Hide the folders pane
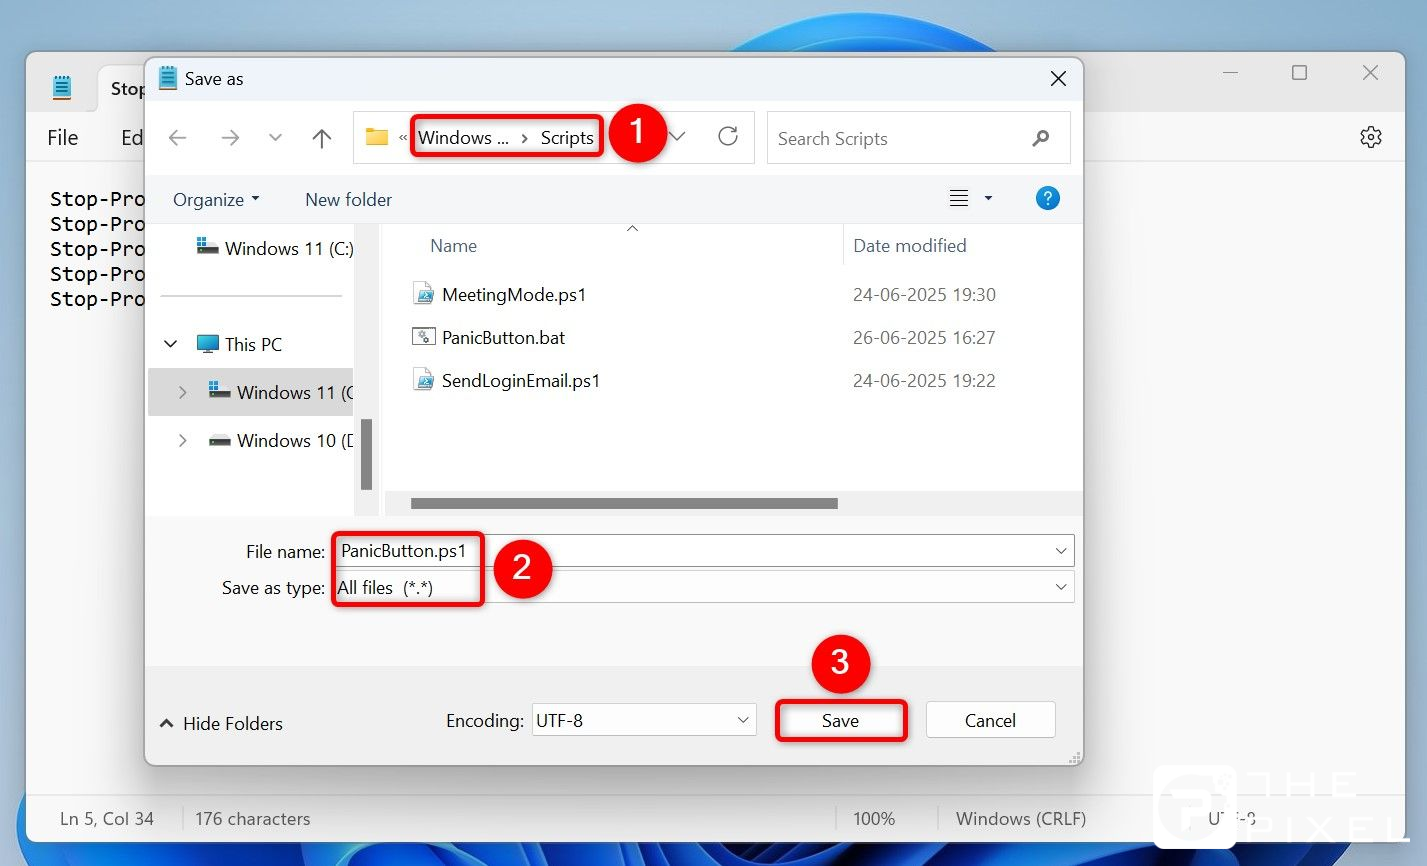The width and height of the screenshot is (1427, 866). pos(221,723)
